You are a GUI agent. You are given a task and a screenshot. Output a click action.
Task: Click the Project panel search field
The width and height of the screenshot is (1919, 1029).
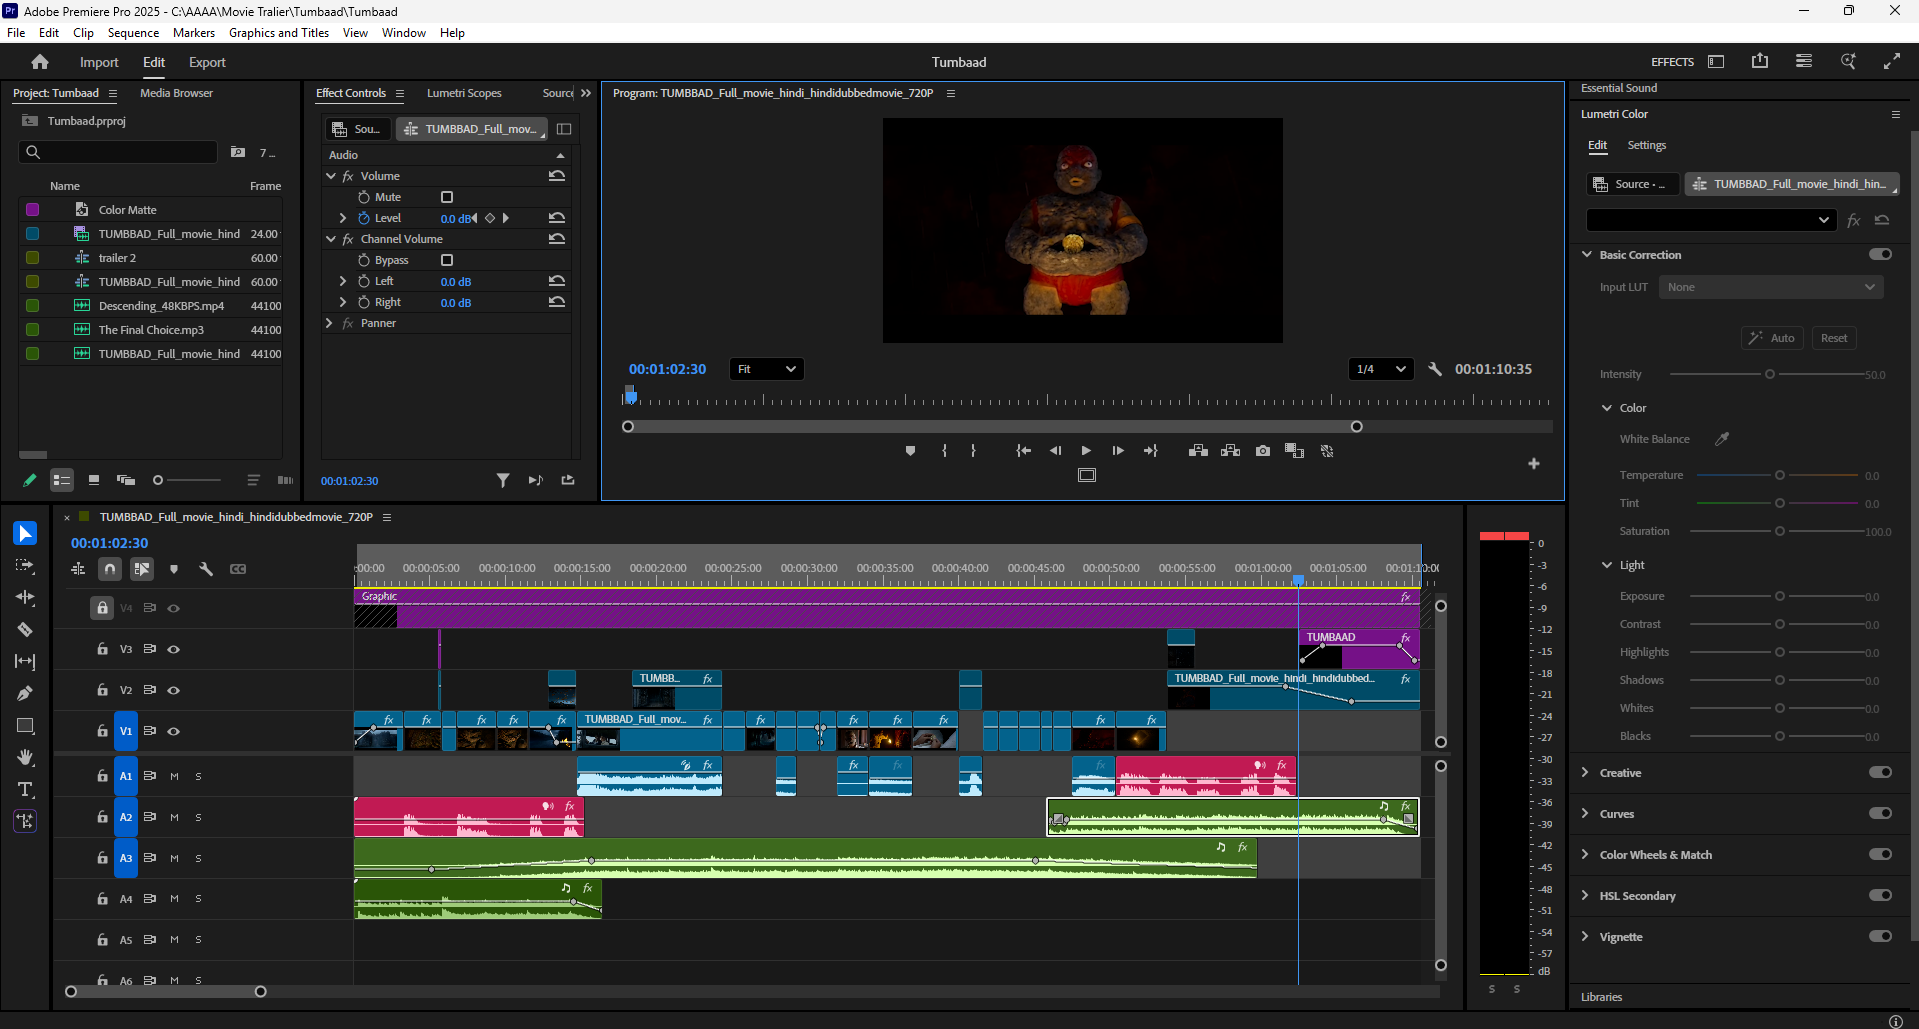(x=118, y=152)
